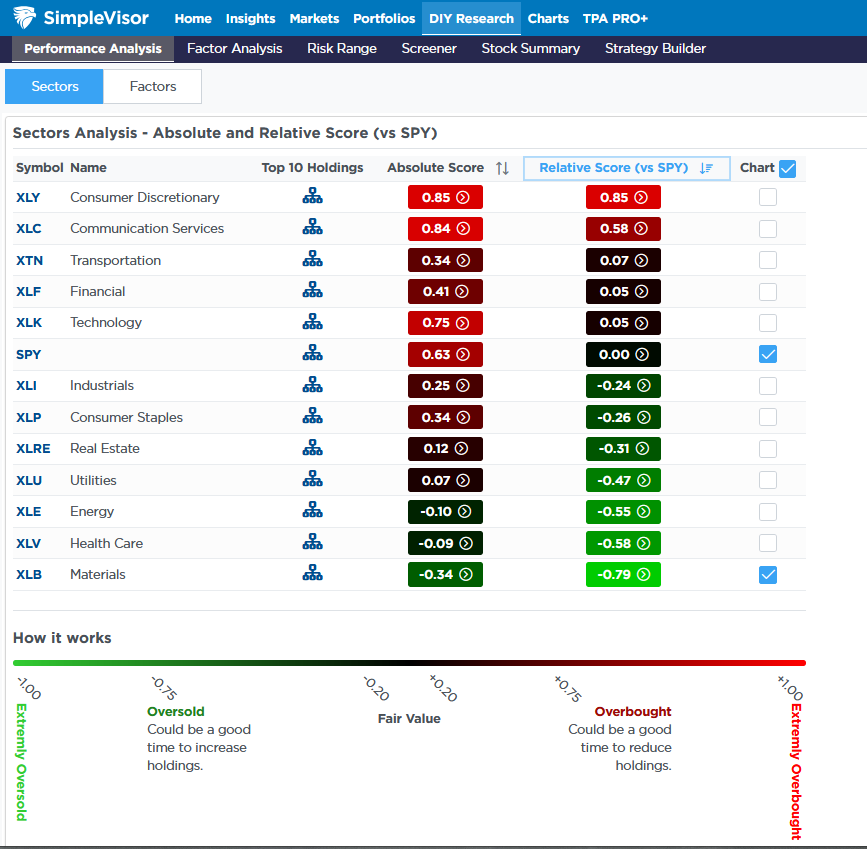
Task: Click the SimpleVisor eagle logo
Action: pyautogui.click(x=25, y=18)
